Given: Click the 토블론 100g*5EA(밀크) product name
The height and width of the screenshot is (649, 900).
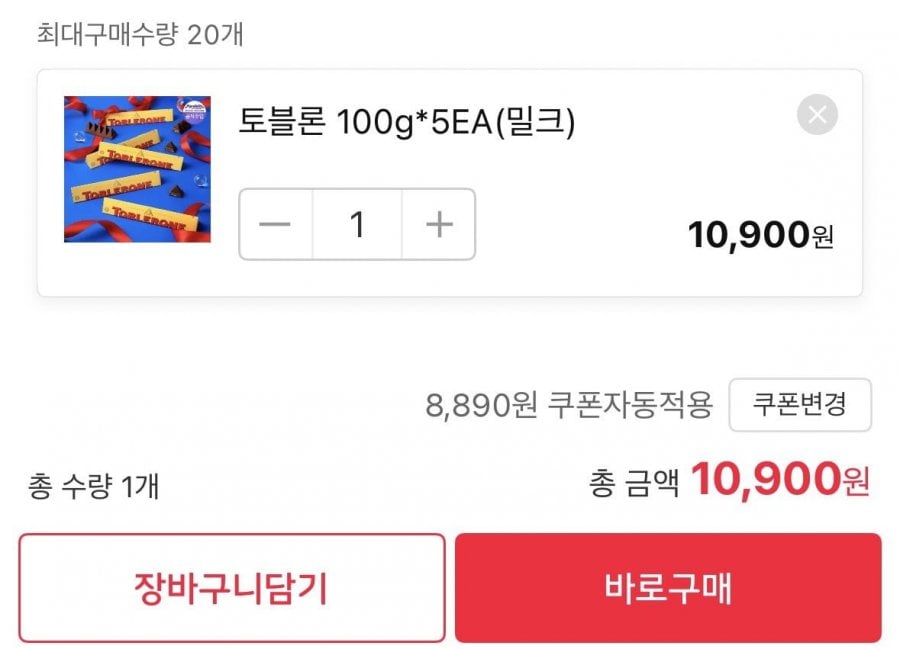Looking at the screenshot, I should 406,122.
